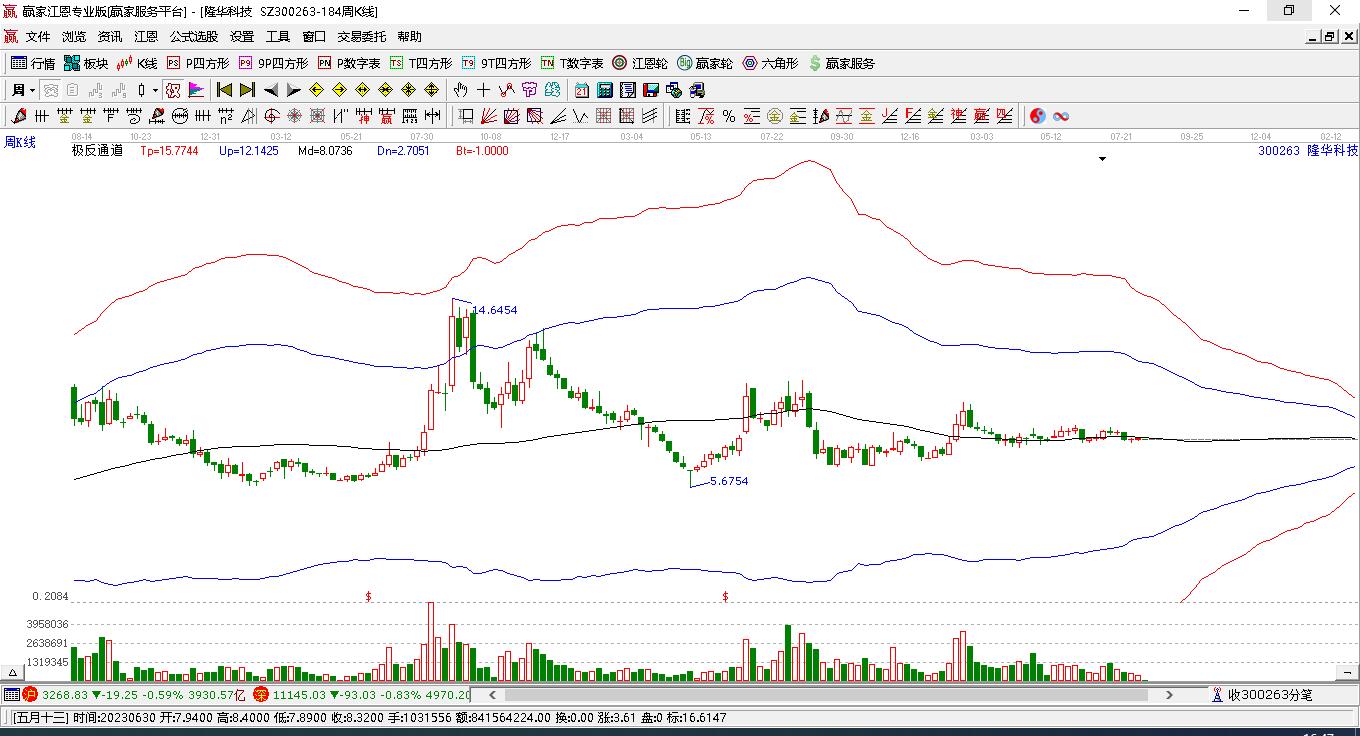This screenshot has height=736, width=1360.
Task: Click the Dn=2.7051 indicator value
Action: click(403, 151)
